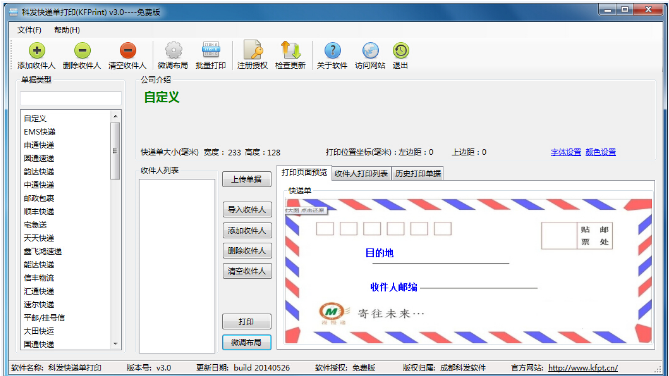
Task: Click the 收件人邮编 label on the envelope
Action: point(394,287)
